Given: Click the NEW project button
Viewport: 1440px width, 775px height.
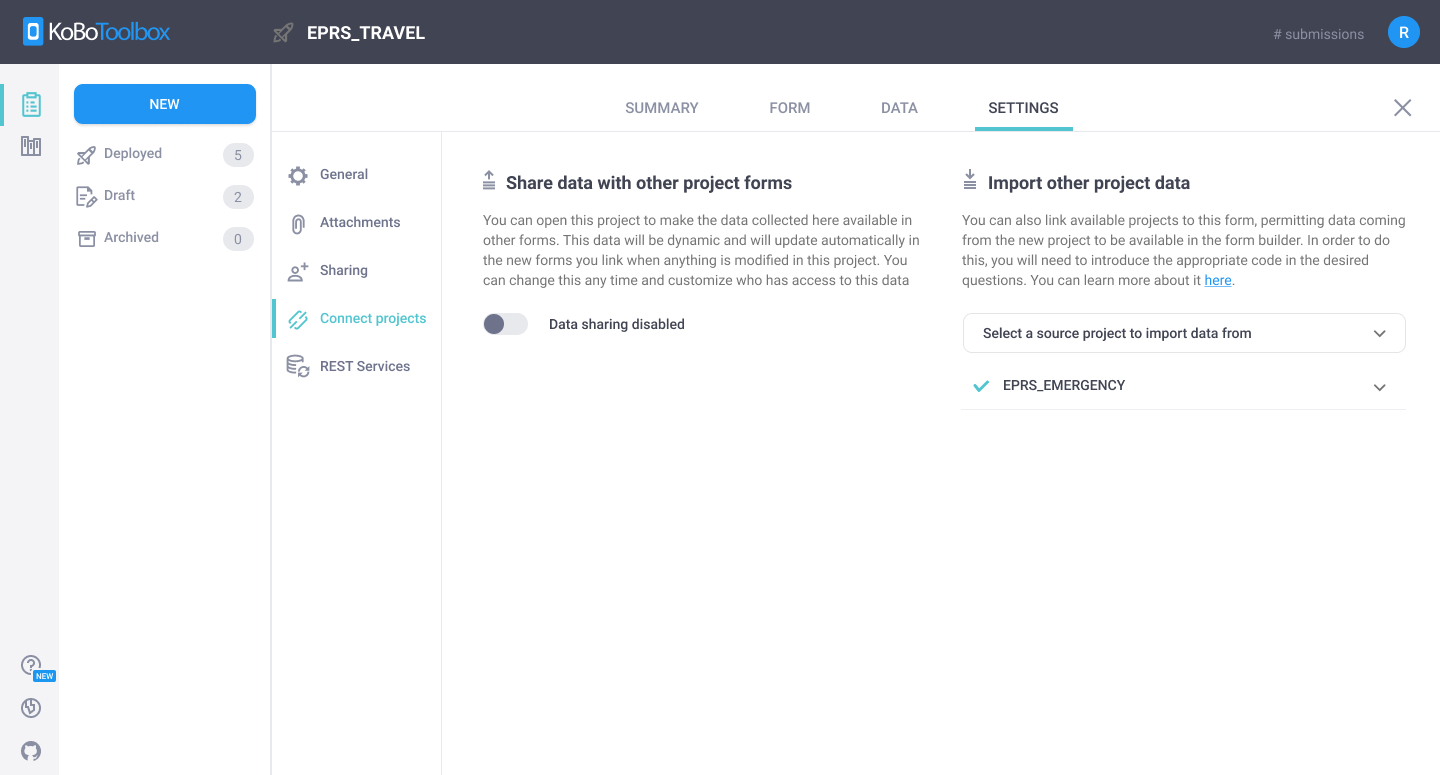Looking at the screenshot, I should (x=164, y=104).
